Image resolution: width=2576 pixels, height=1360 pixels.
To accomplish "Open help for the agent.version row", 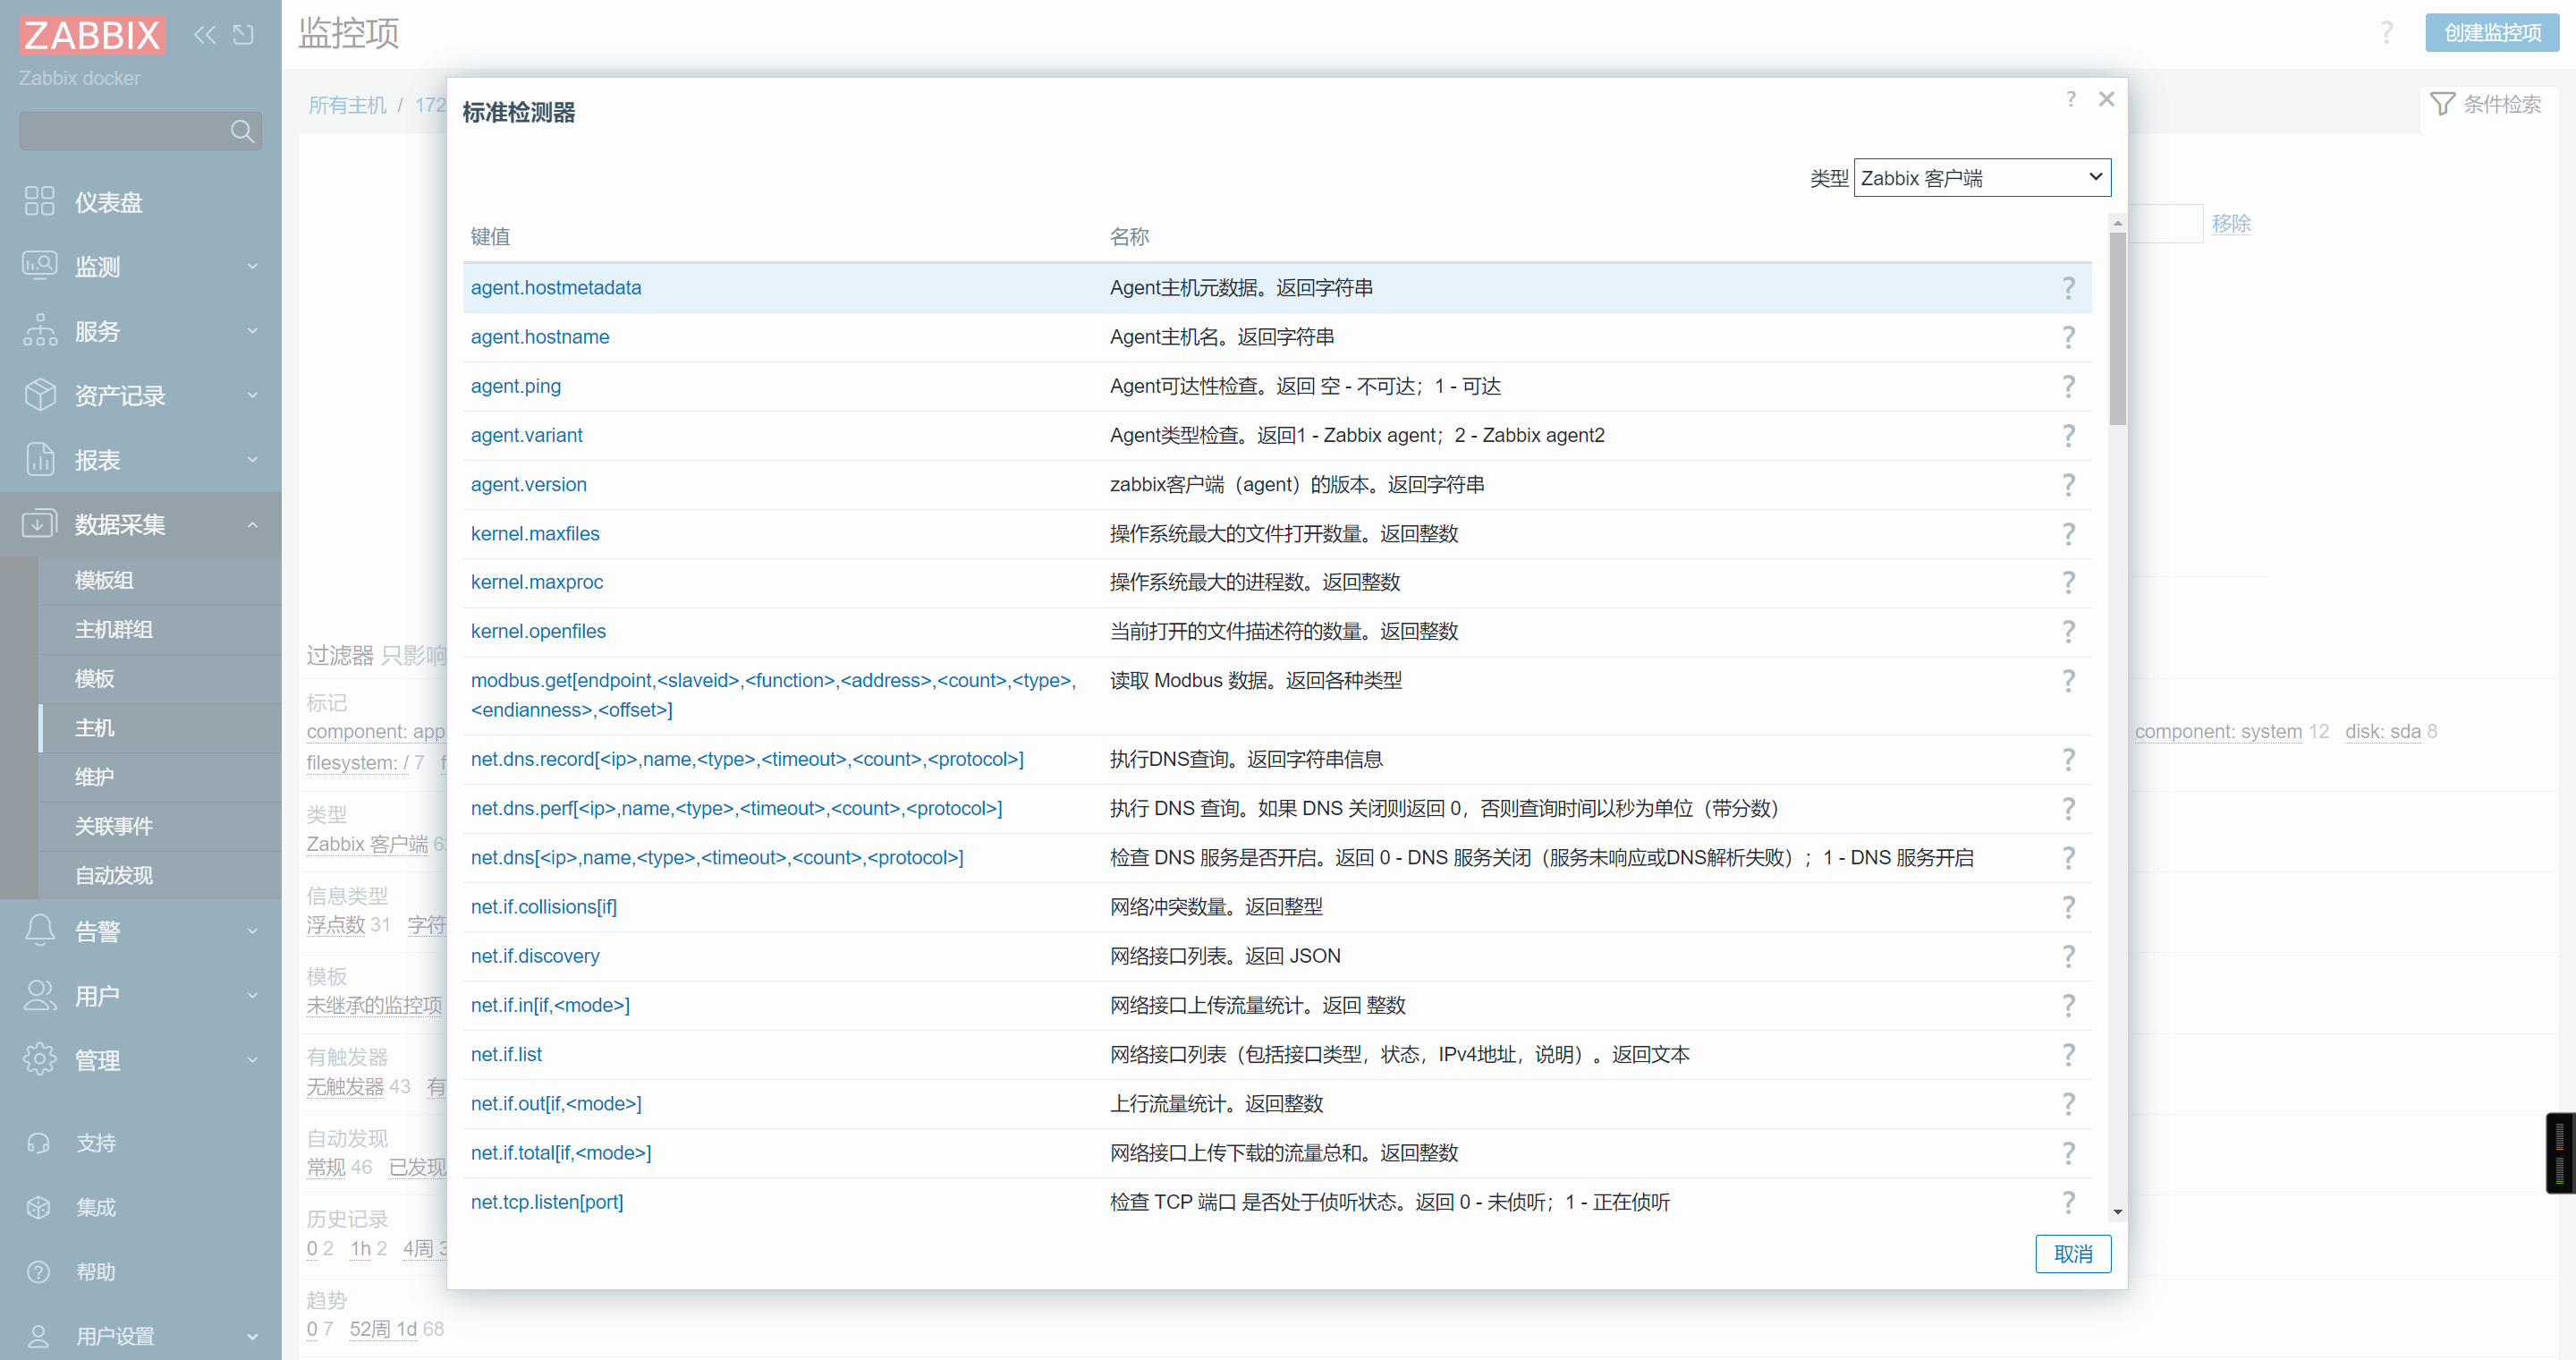I will 2068,484.
